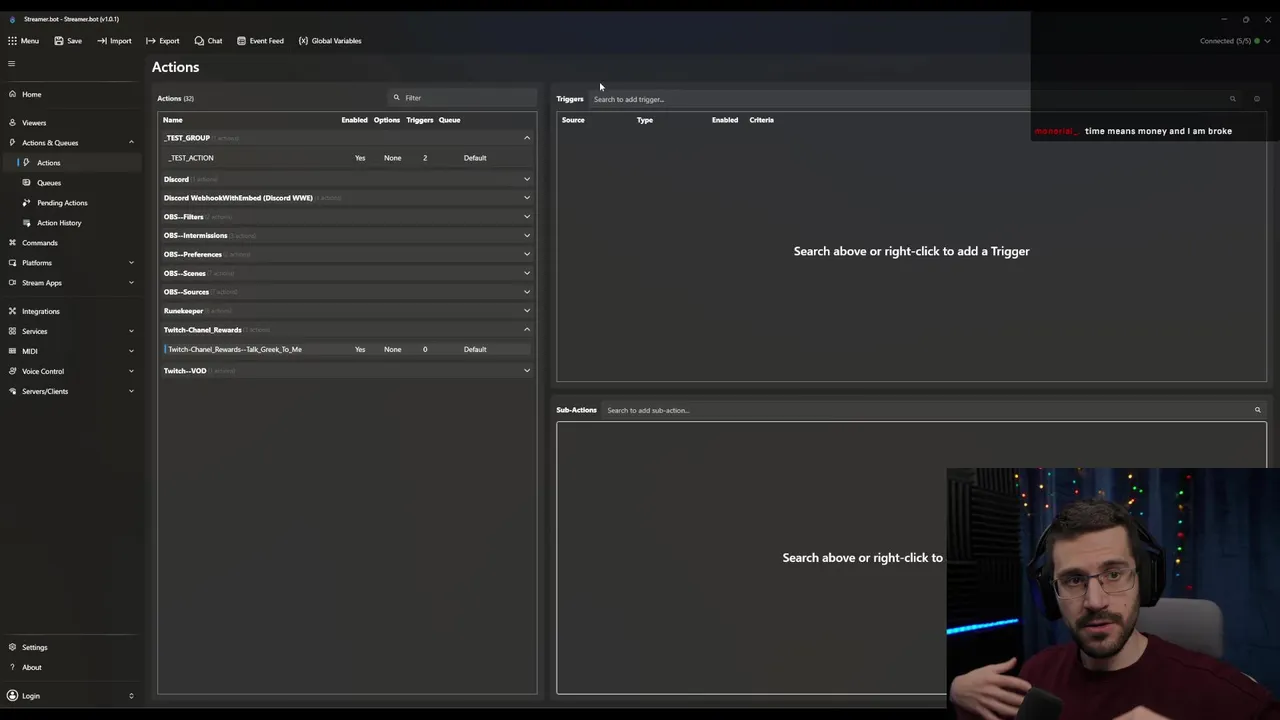The image size is (1280, 720).
Task: Click the Sub-Actions search magnifier icon
Action: (1258, 410)
